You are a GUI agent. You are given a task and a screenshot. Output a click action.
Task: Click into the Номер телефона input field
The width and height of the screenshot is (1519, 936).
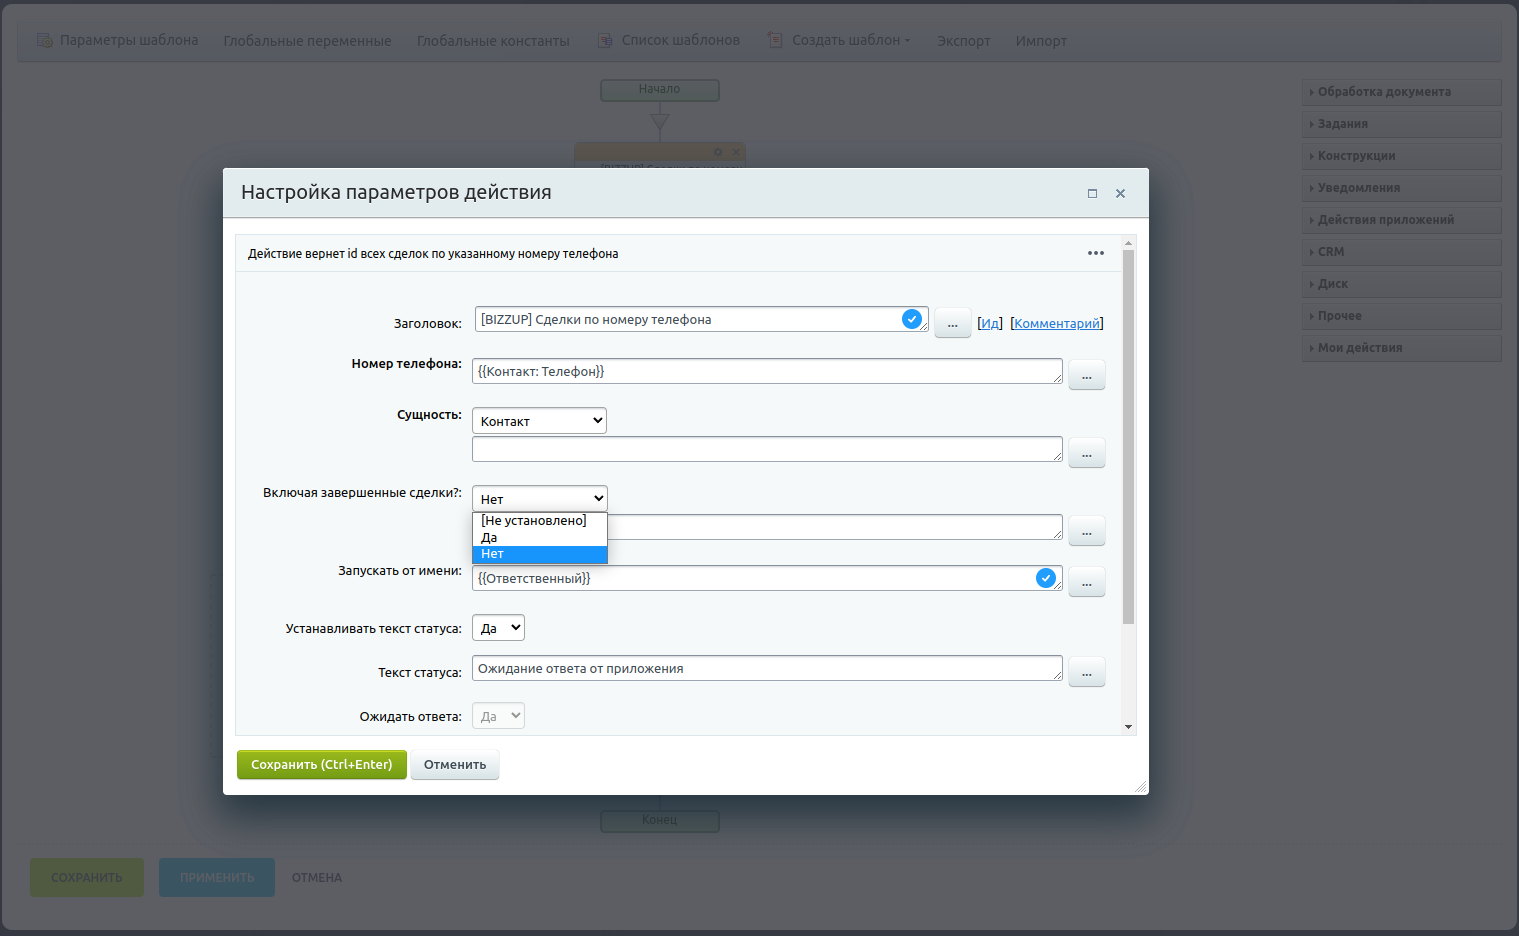click(x=765, y=371)
